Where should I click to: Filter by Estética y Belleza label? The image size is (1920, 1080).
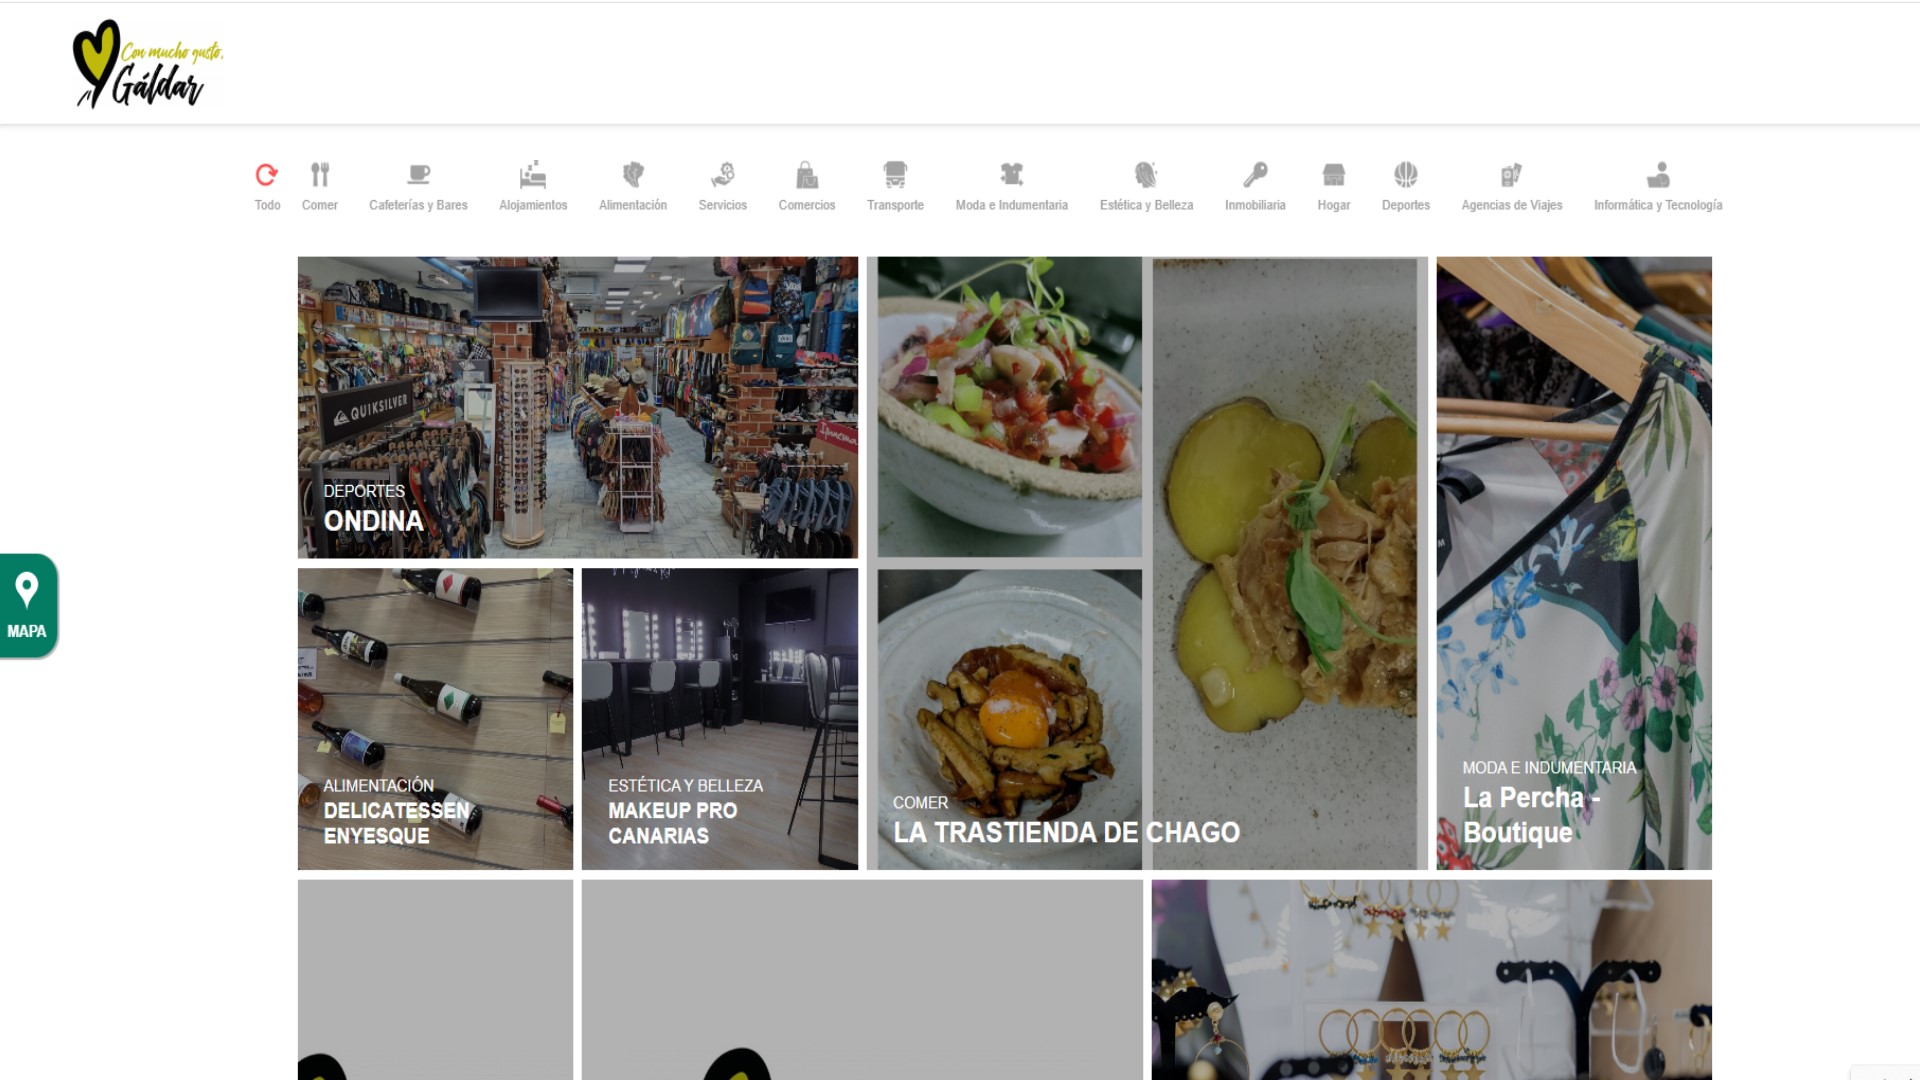[x=1147, y=205]
